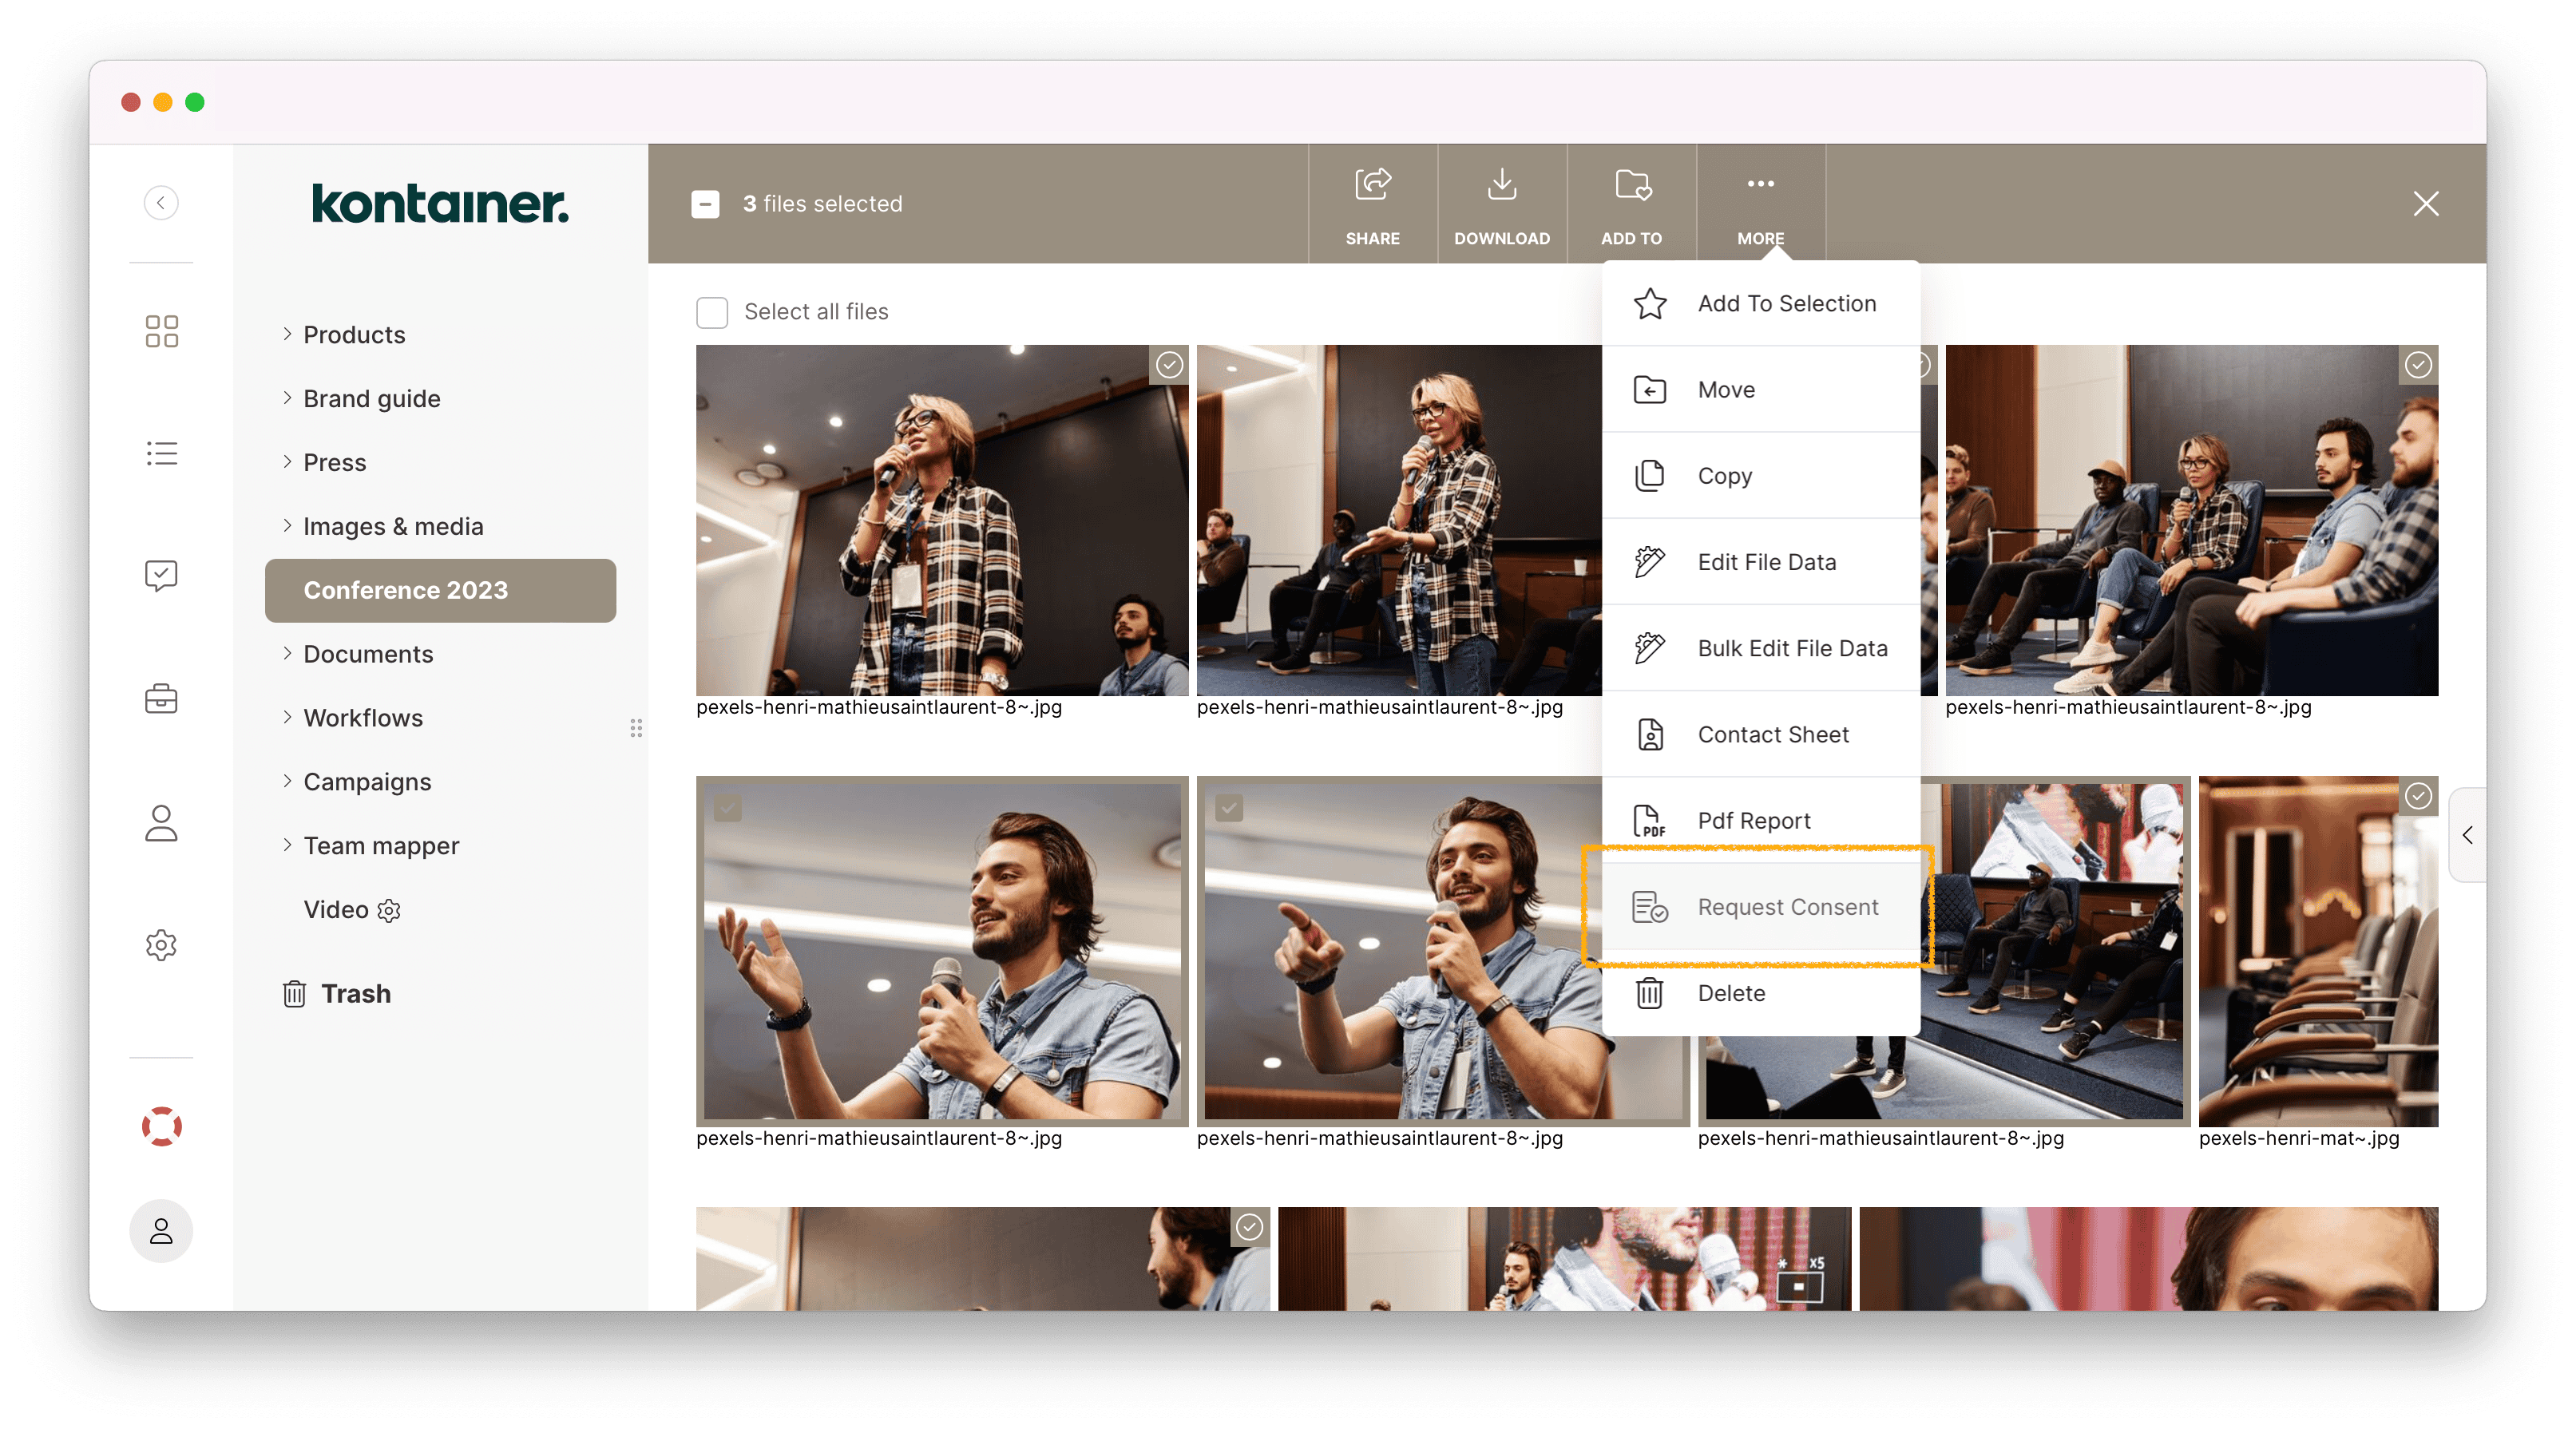Uncheck the first speaker image thumbnail
The width and height of the screenshot is (2576, 1429).
[x=1170, y=366]
